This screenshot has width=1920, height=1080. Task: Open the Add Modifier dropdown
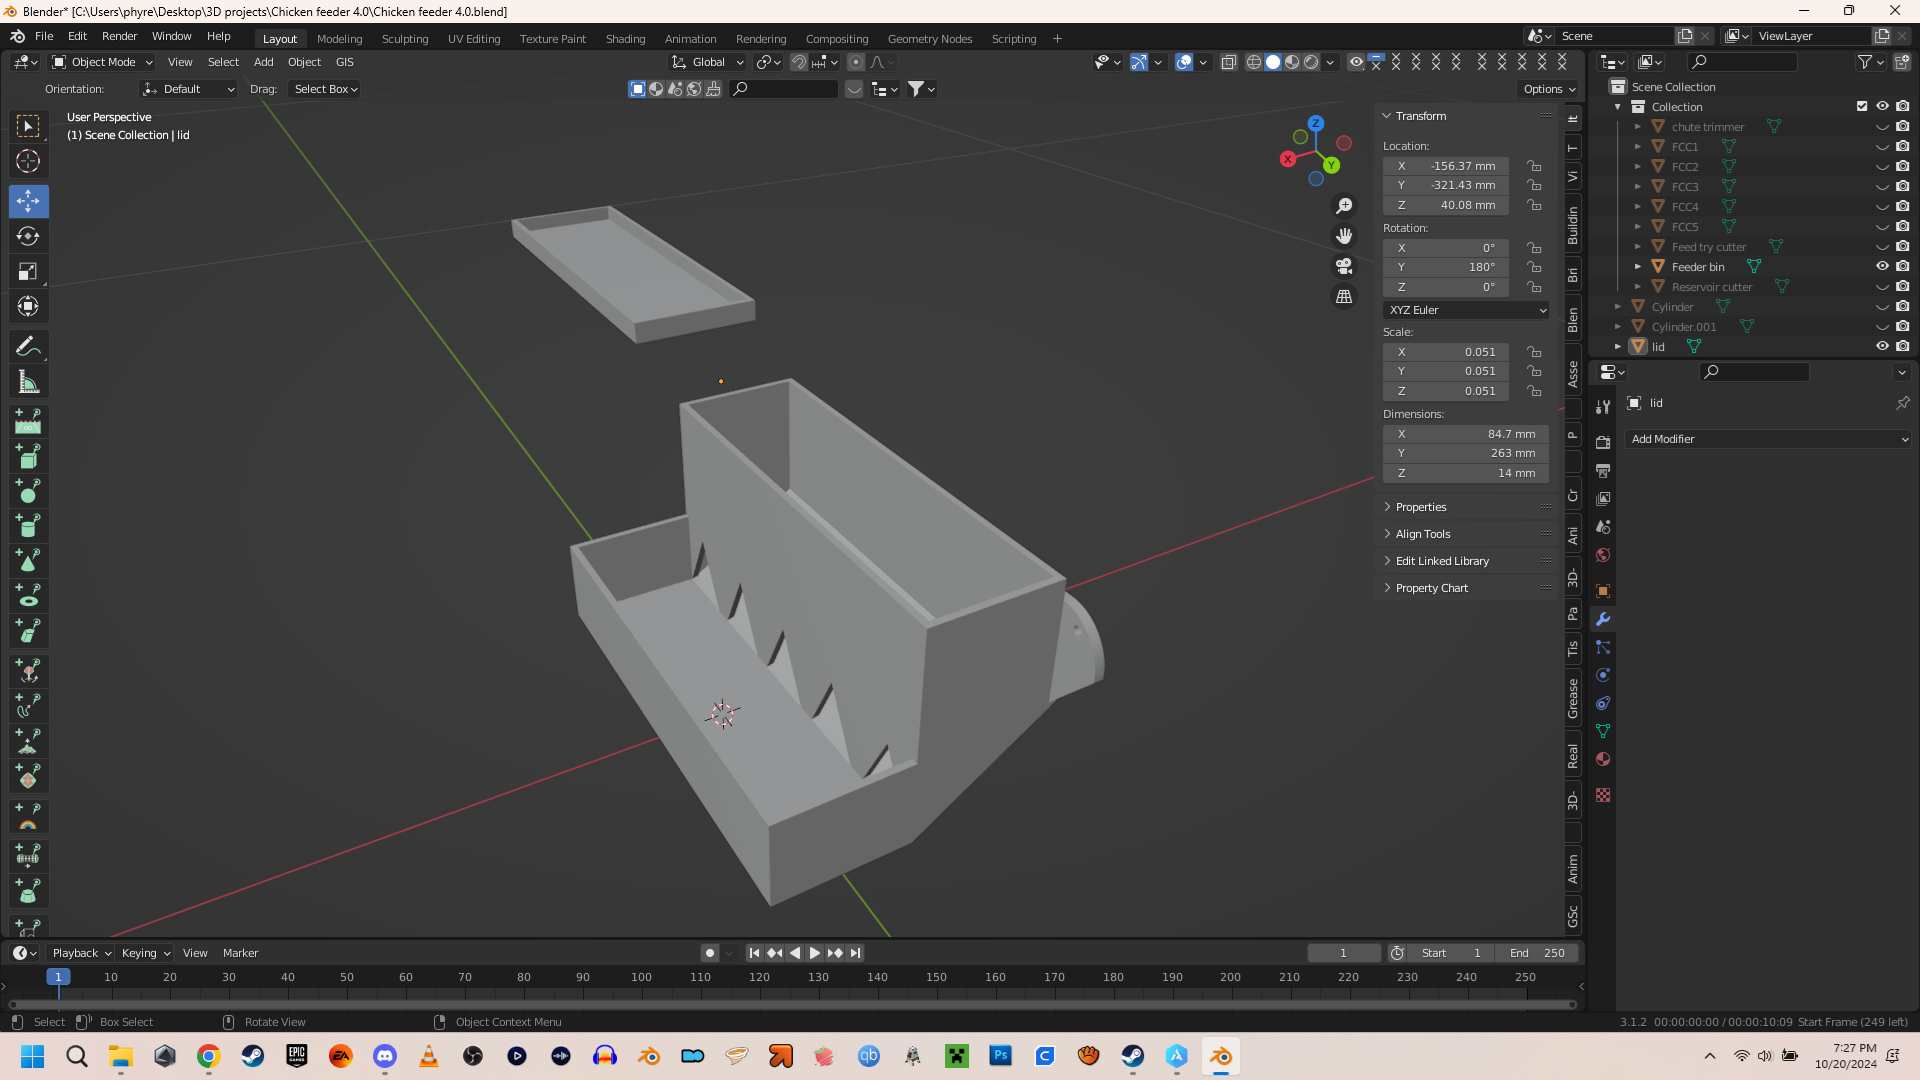pyautogui.click(x=1768, y=439)
